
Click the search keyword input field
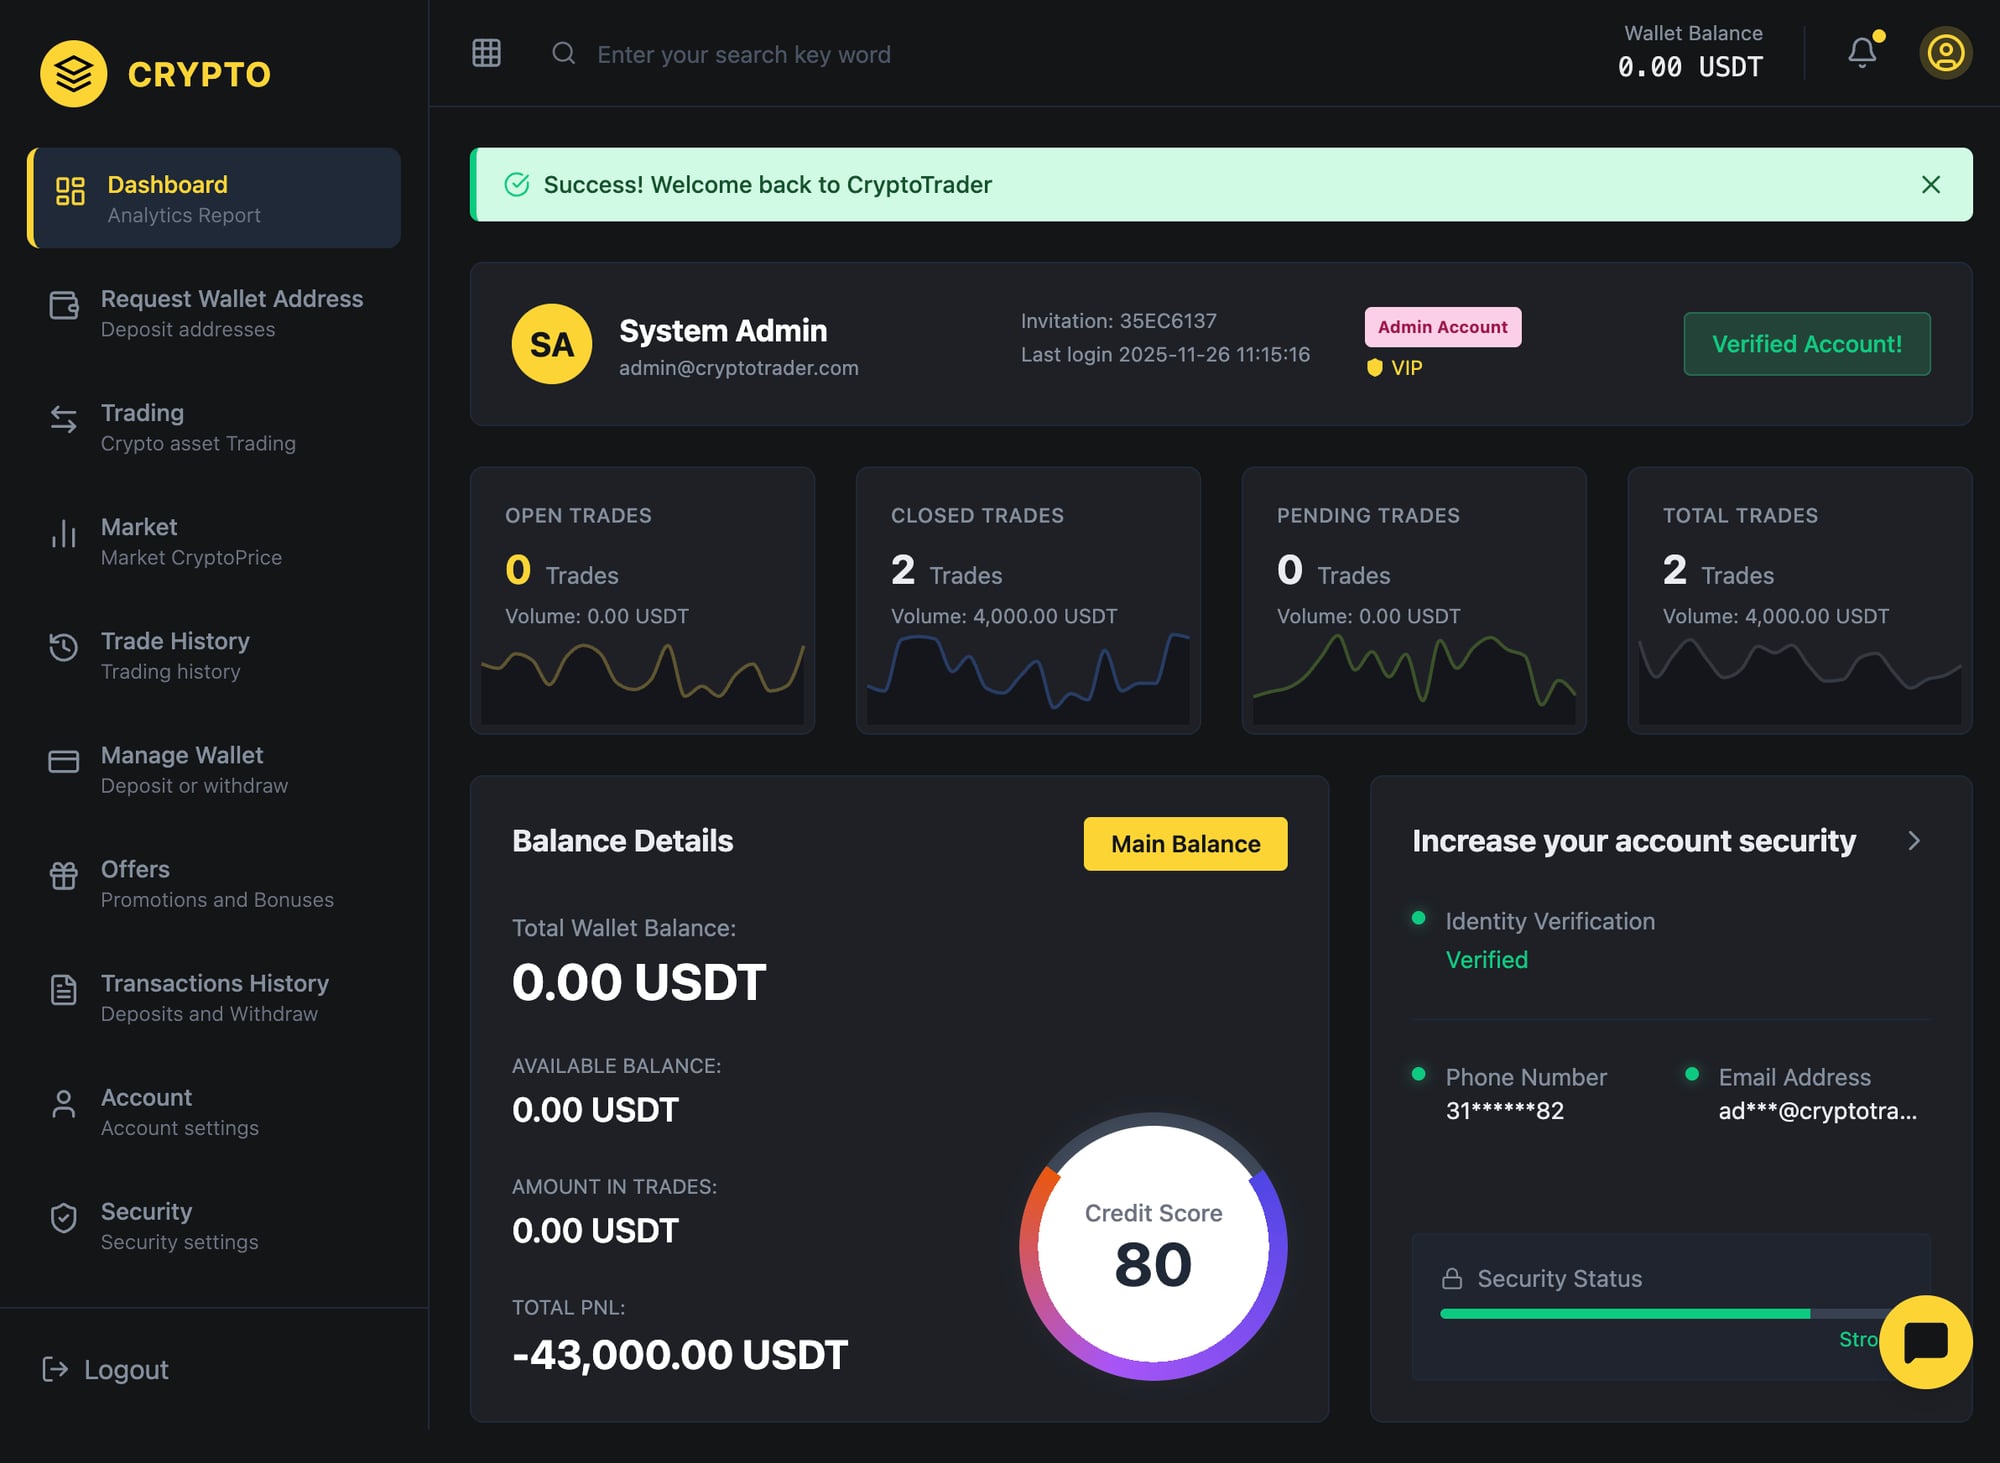pyautogui.click(x=745, y=54)
